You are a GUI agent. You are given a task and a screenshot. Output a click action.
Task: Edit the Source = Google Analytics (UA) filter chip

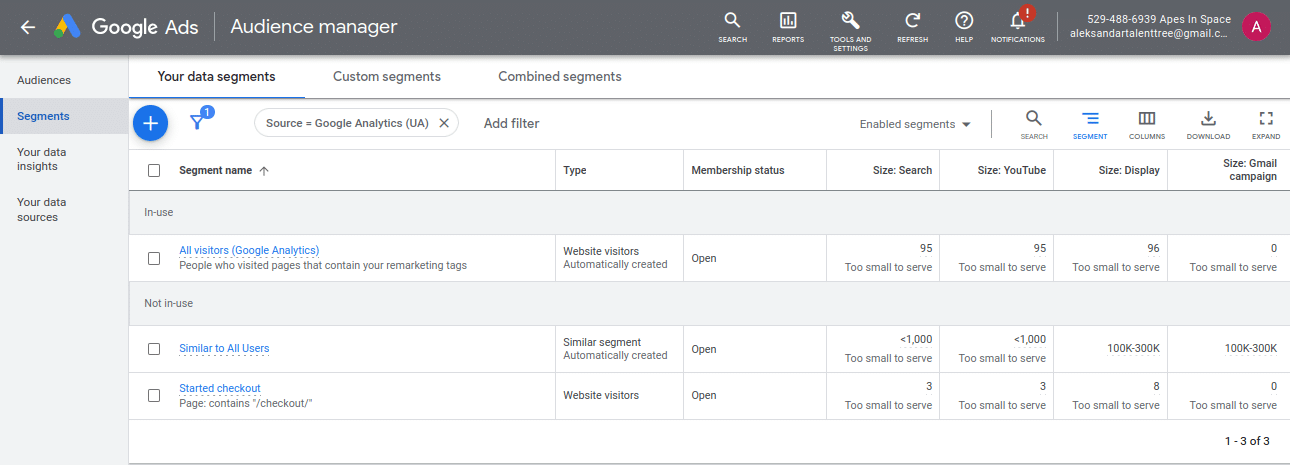[346, 123]
